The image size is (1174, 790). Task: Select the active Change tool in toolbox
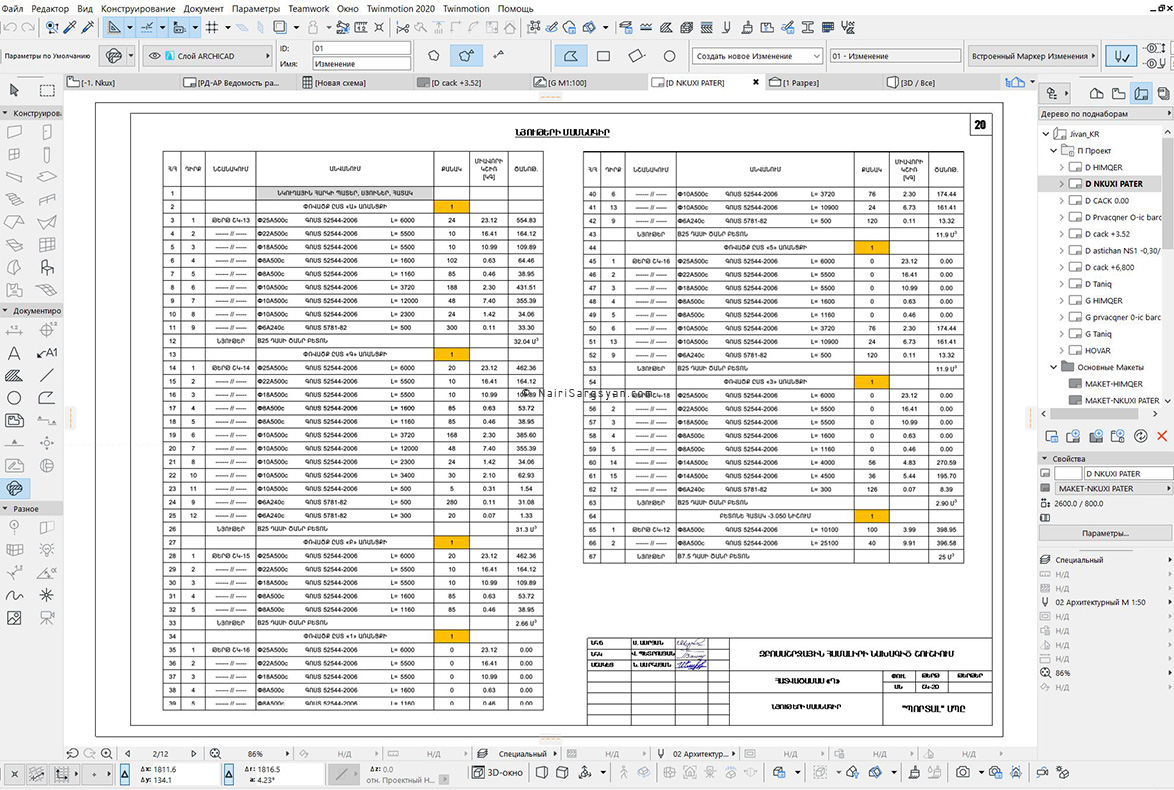coord(14,488)
